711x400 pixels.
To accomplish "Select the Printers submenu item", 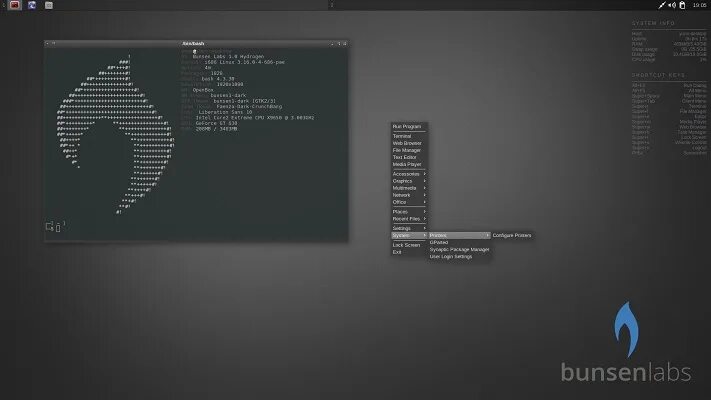I will [459, 236].
